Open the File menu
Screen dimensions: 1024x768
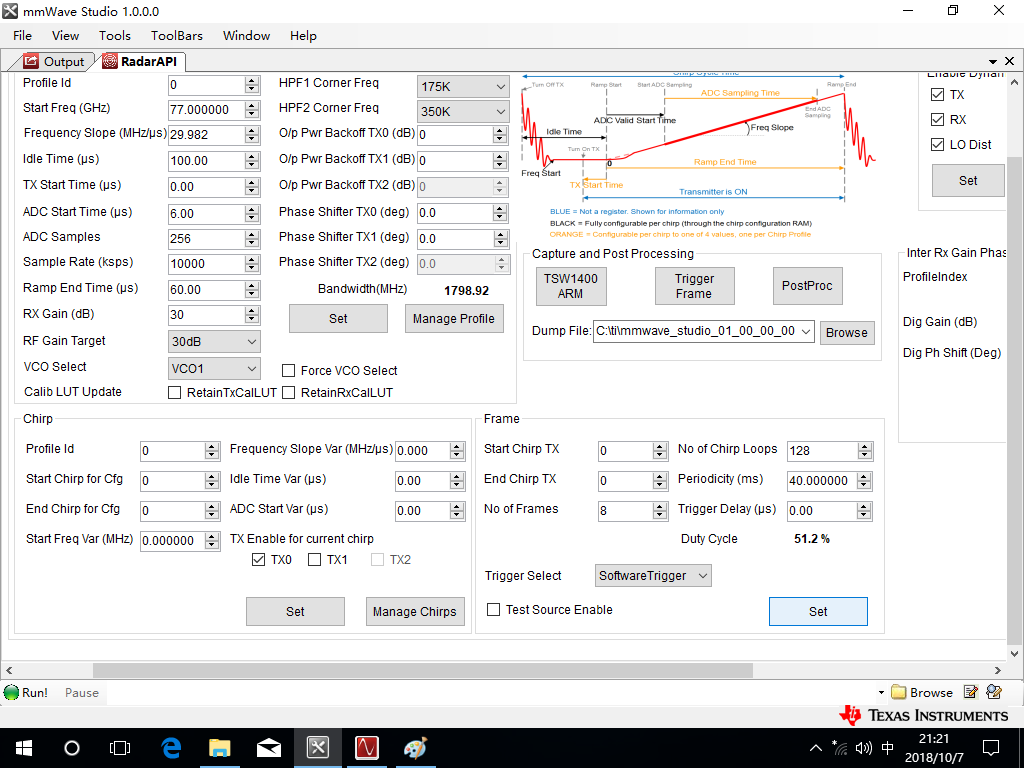(22, 35)
